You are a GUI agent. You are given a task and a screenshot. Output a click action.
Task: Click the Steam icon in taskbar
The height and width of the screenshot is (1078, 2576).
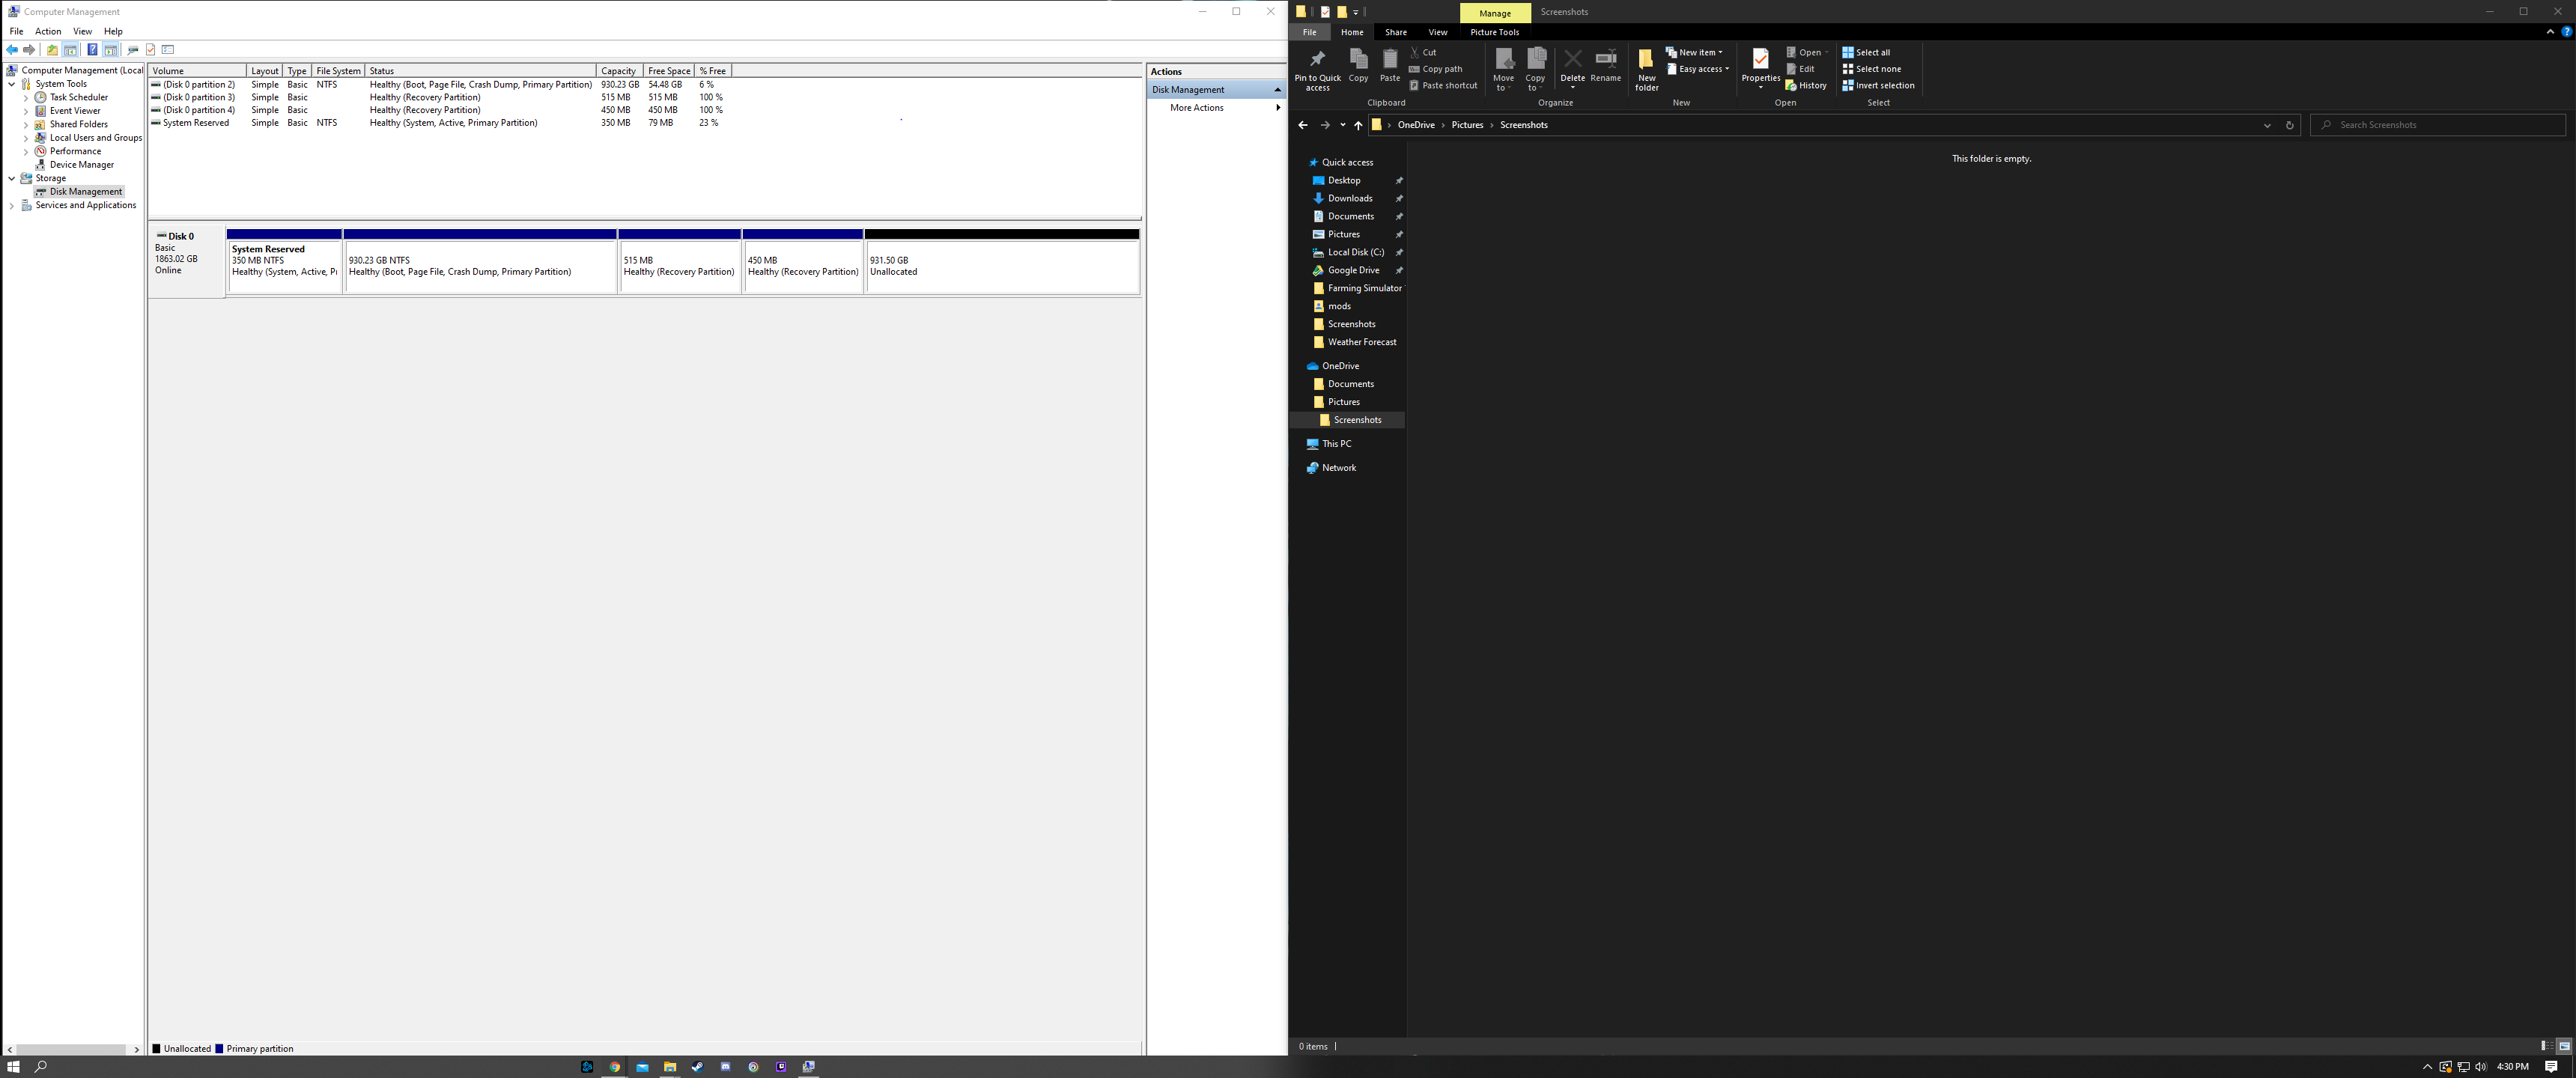[x=697, y=1067]
